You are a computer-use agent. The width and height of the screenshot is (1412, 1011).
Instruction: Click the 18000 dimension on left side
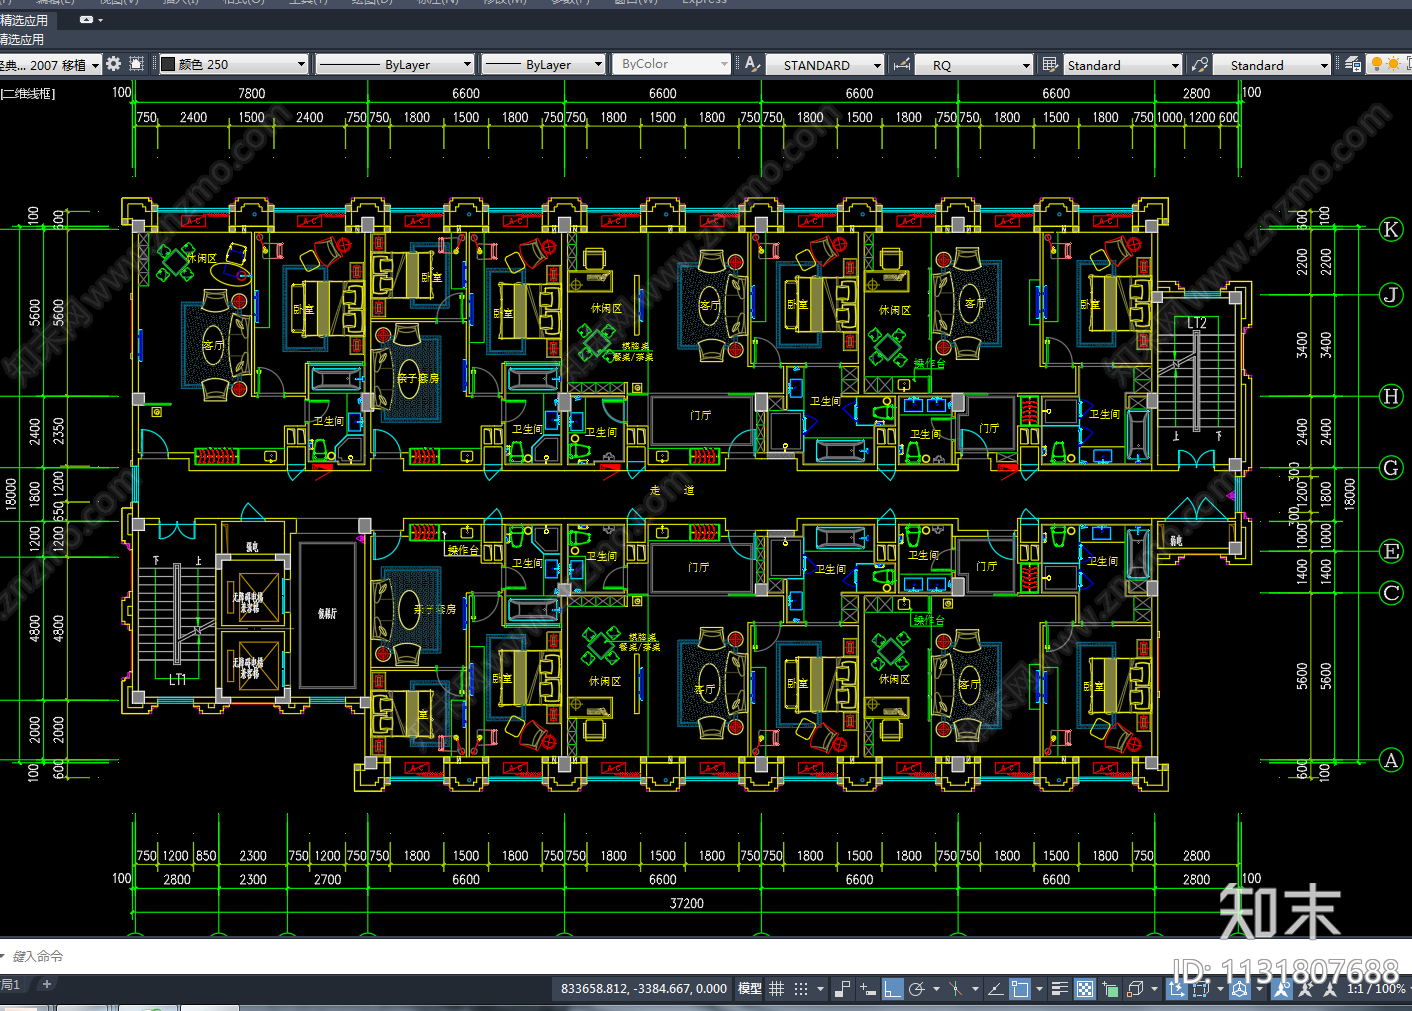(x=11, y=494)
